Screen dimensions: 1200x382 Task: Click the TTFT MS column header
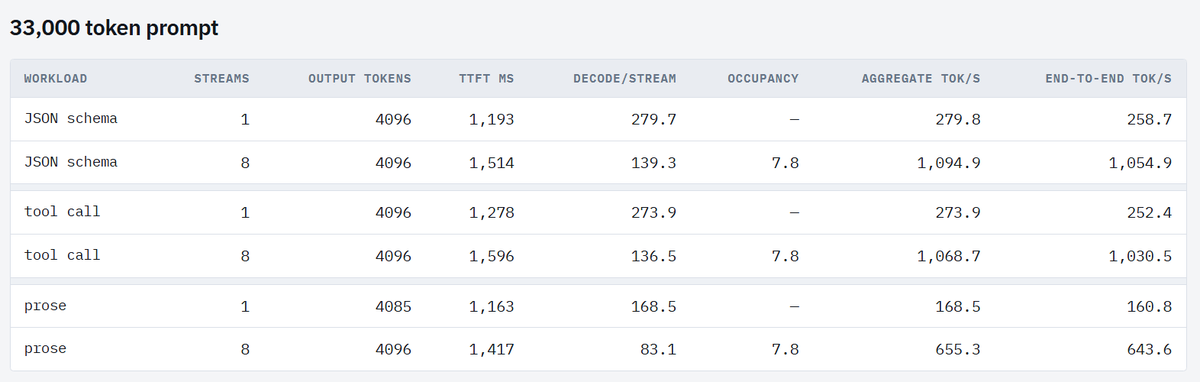tap(486, 78)
